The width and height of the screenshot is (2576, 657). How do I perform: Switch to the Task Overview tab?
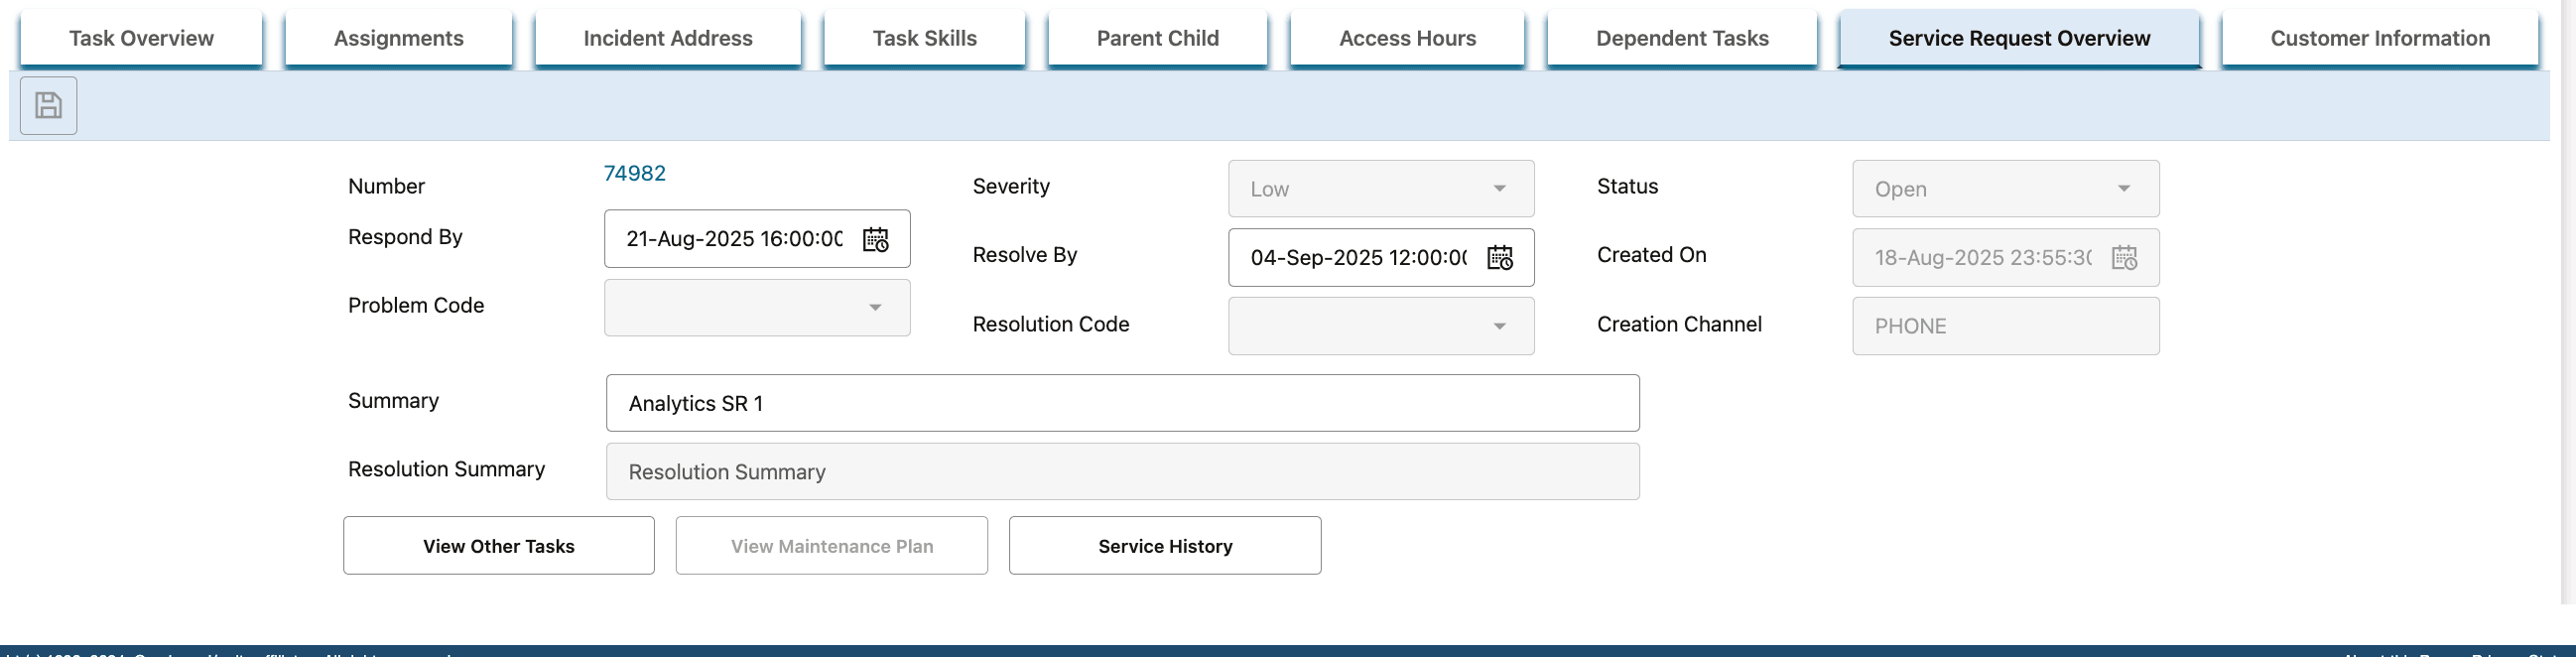point(141,39)
